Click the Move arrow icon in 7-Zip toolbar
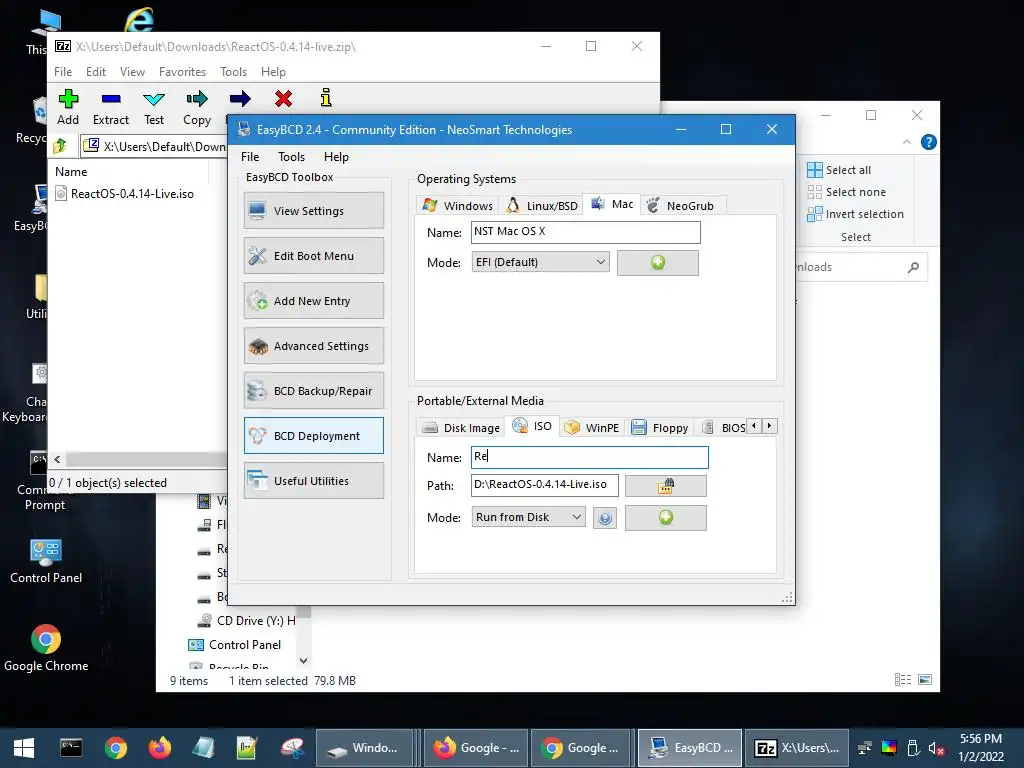The width and height of the screenshot is (1024, 768). pos(240,99)
